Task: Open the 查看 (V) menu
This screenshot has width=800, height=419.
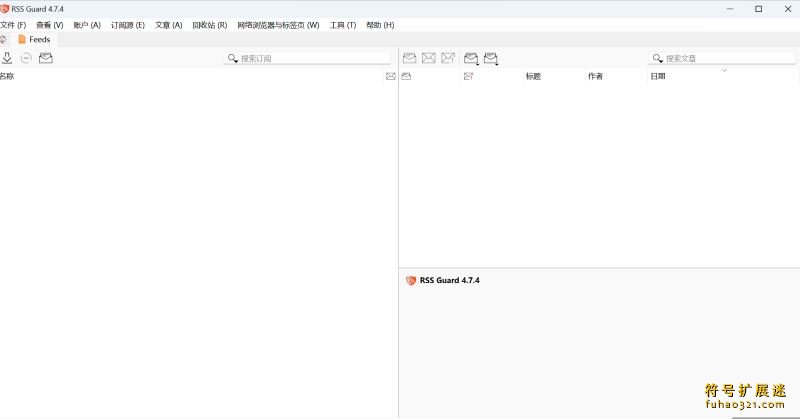Action: 49,25
